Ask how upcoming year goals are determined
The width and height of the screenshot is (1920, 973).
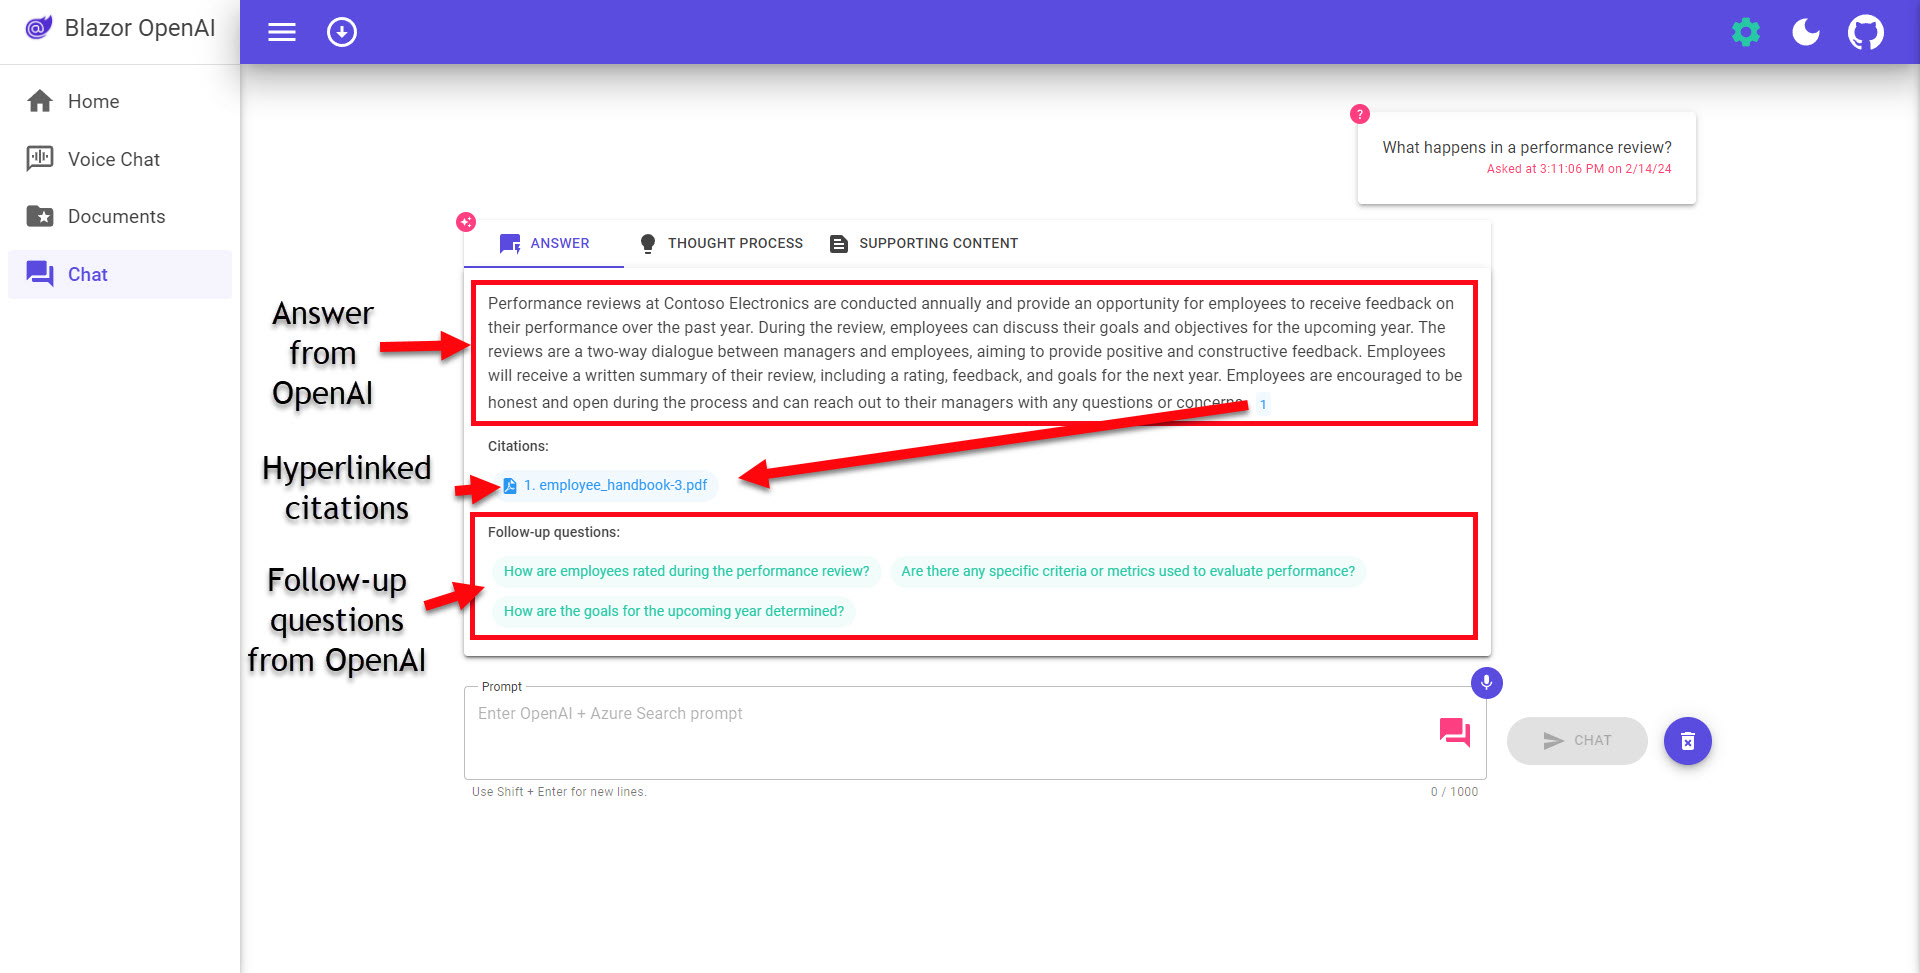674,611
